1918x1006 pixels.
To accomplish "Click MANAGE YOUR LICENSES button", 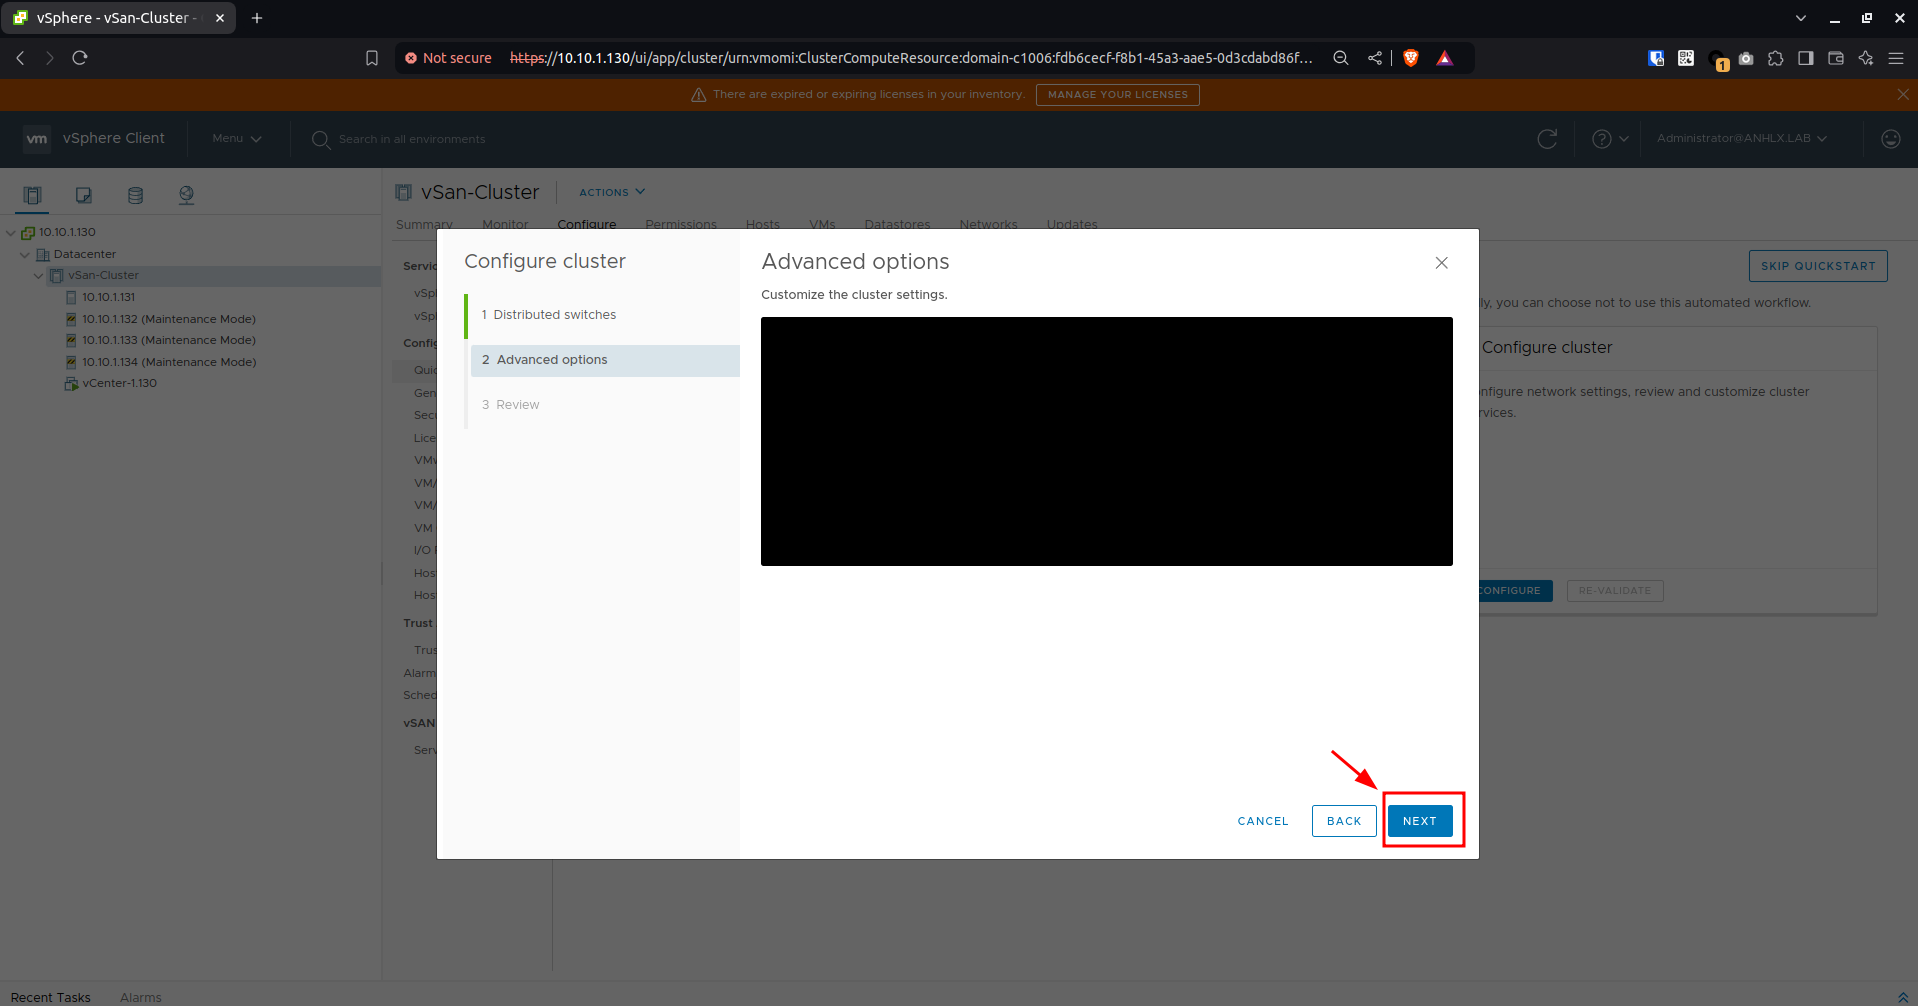I will (1117, 94).
